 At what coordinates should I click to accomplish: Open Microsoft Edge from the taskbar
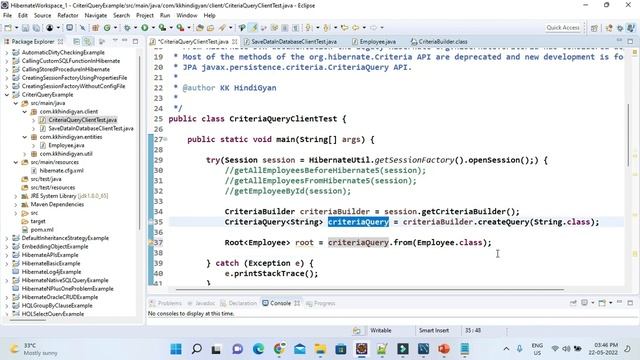pos(258,349)
